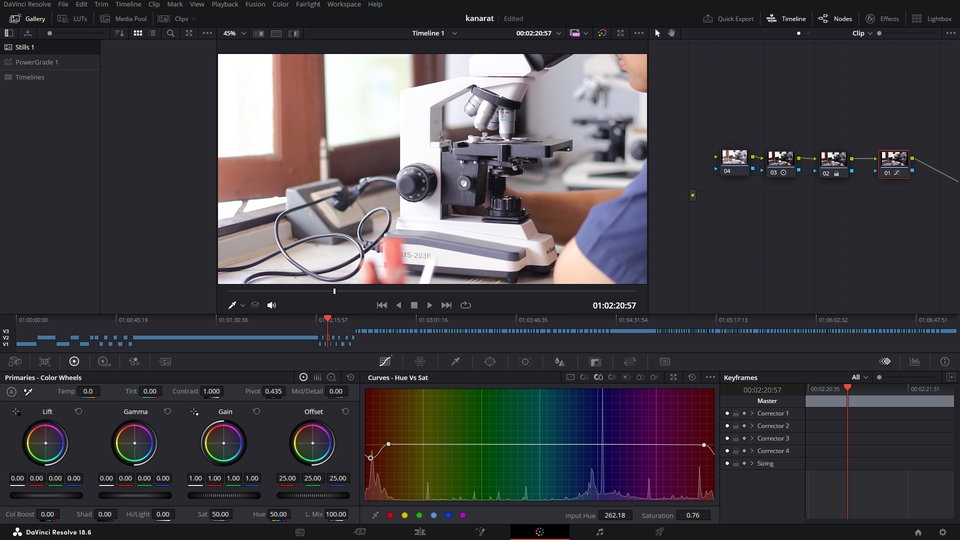Click the Quick Export button
Image resolution: width=960 pixels, height=540 pixels.
[729, 19]
